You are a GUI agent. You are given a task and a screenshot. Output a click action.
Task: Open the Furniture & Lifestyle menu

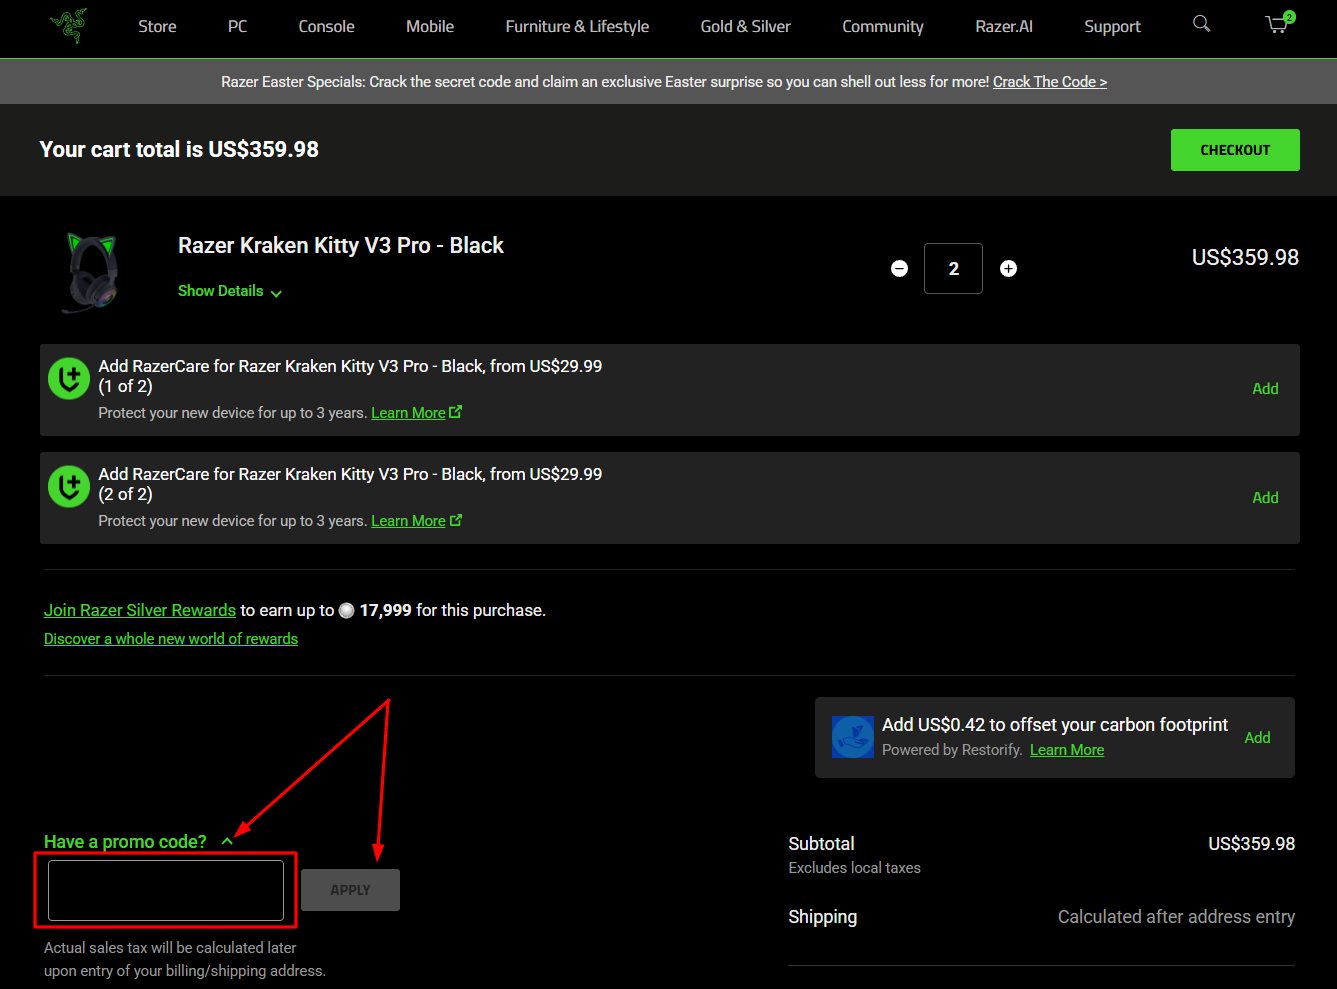[577, 27]
